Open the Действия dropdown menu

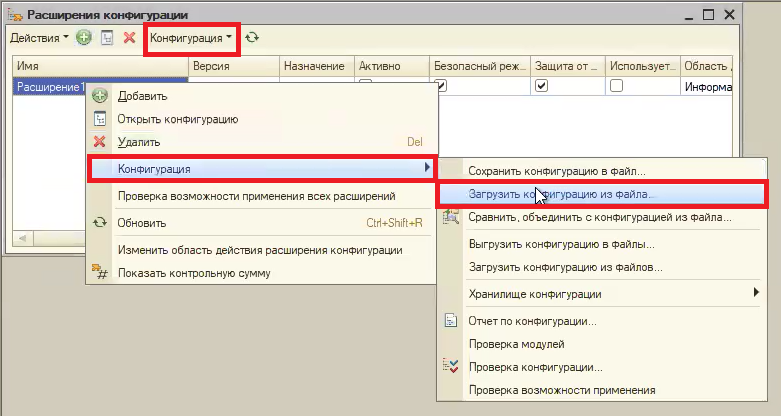(x=39, y=38)
